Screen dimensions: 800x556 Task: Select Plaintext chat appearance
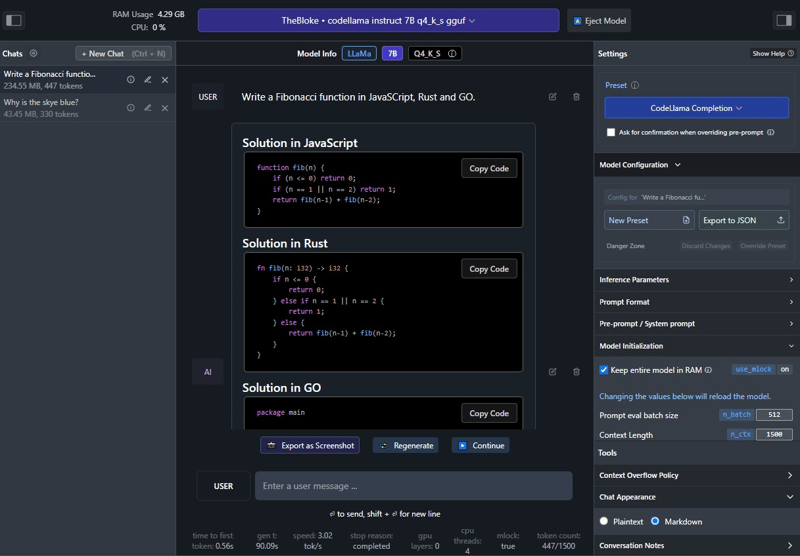pos(604,521)
